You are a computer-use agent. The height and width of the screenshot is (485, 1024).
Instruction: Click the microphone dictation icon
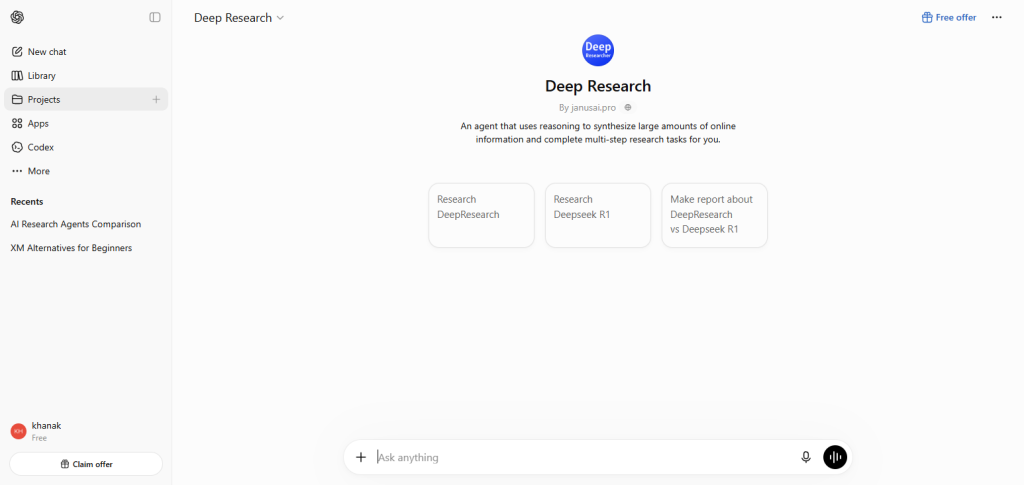click(x=806, y=457)
